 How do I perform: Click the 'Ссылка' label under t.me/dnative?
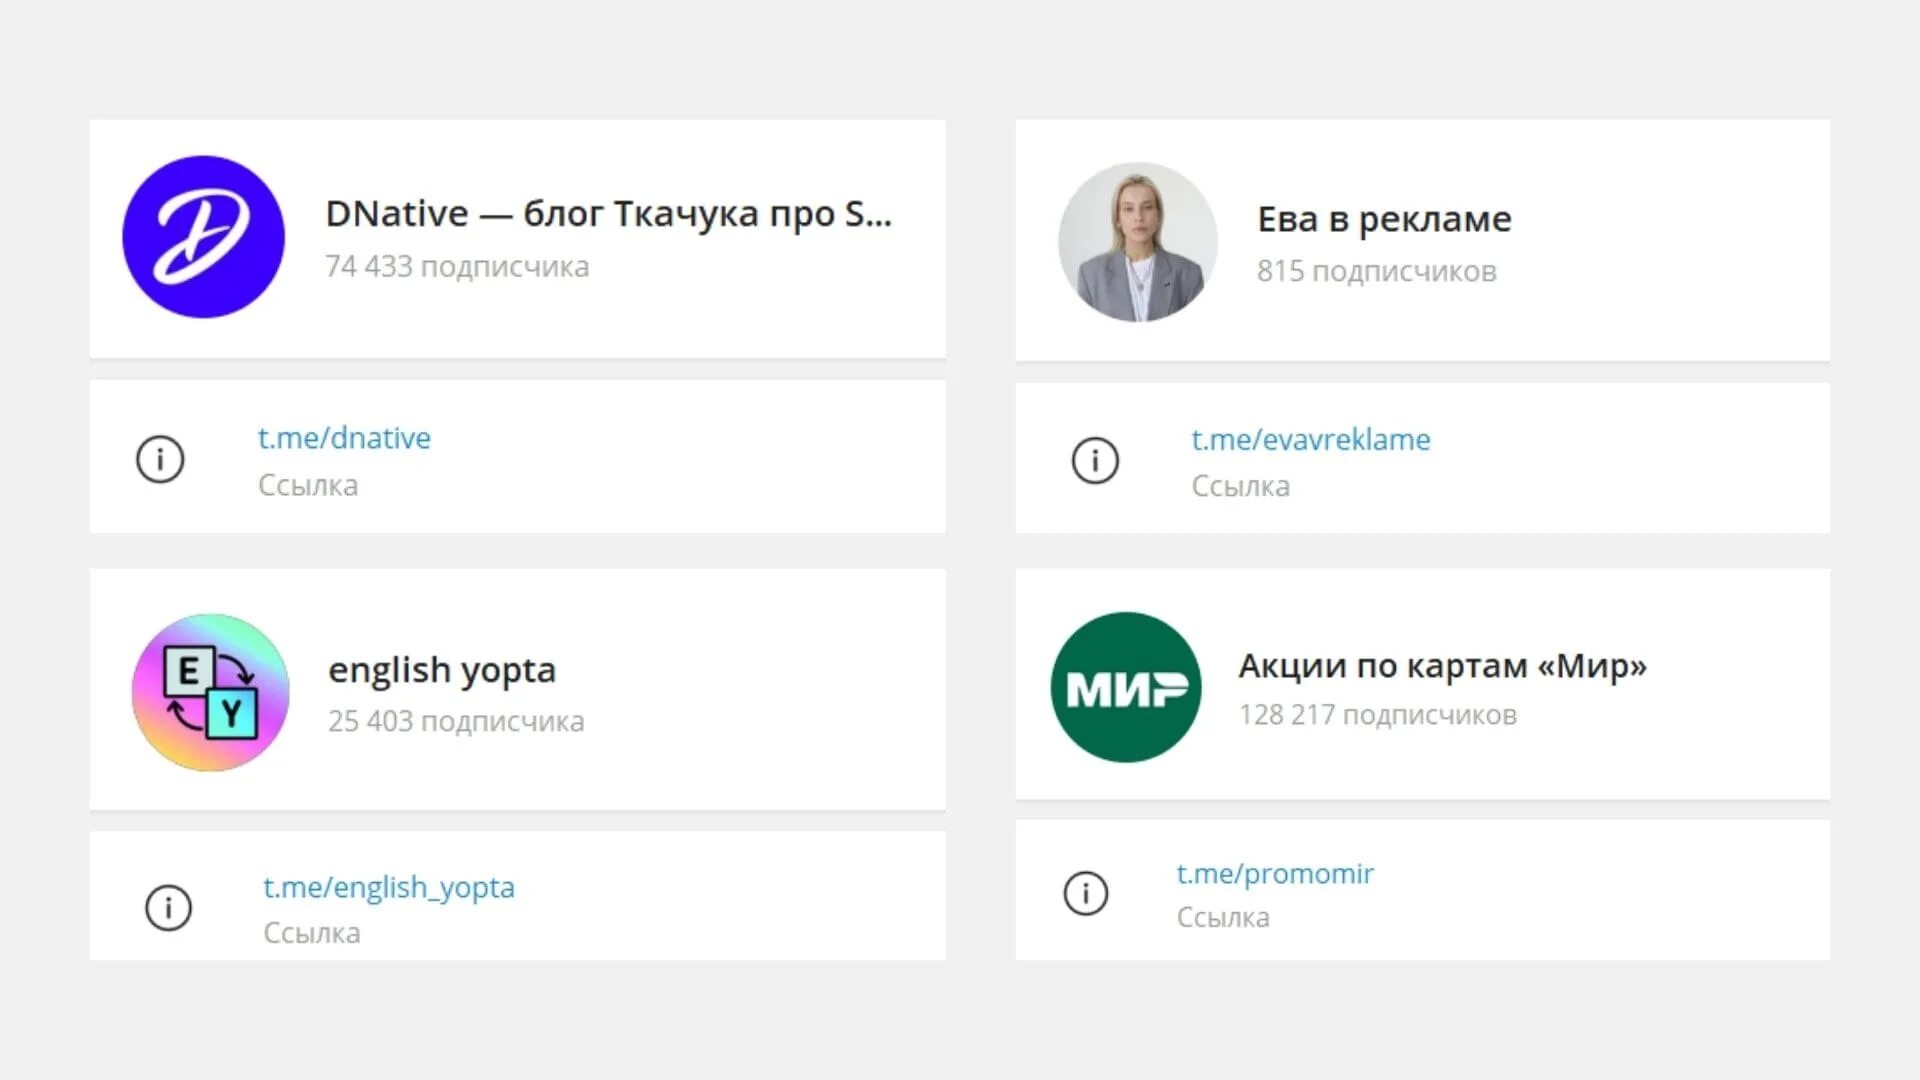click(x=308, y=486)
